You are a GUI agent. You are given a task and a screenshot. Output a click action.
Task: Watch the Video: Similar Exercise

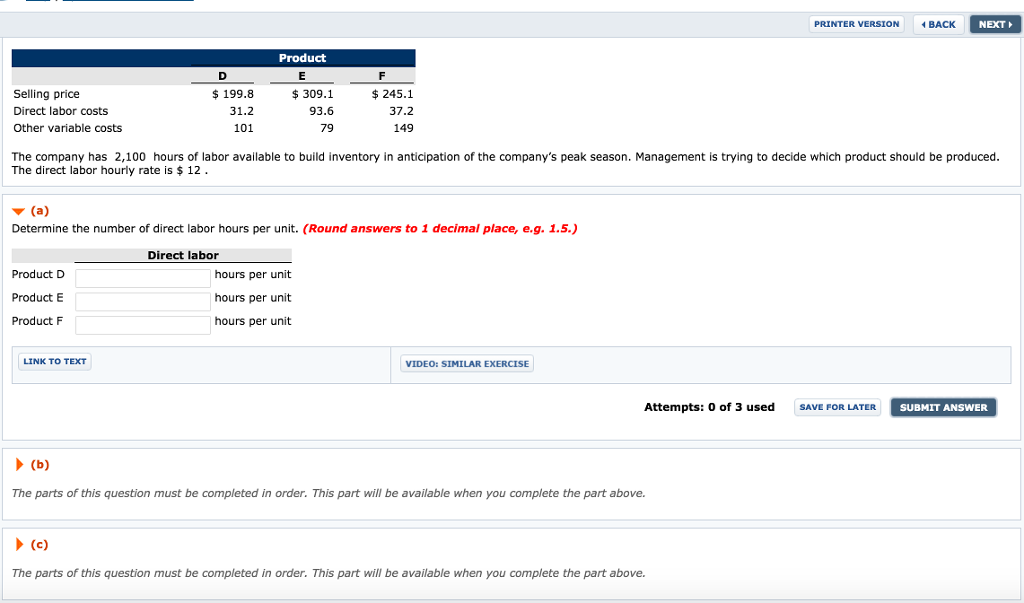pyautogui.click(x=466, y=363)
